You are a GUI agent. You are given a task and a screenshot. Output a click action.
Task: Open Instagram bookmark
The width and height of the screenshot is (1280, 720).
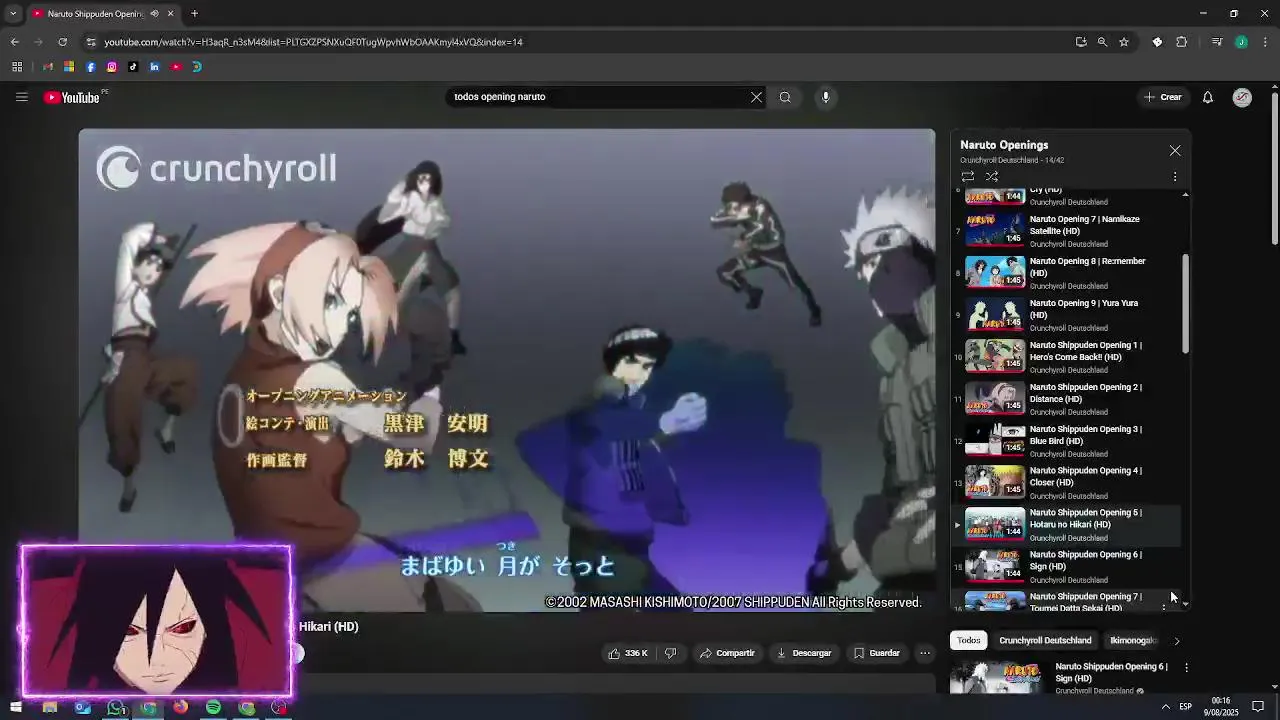112,67
